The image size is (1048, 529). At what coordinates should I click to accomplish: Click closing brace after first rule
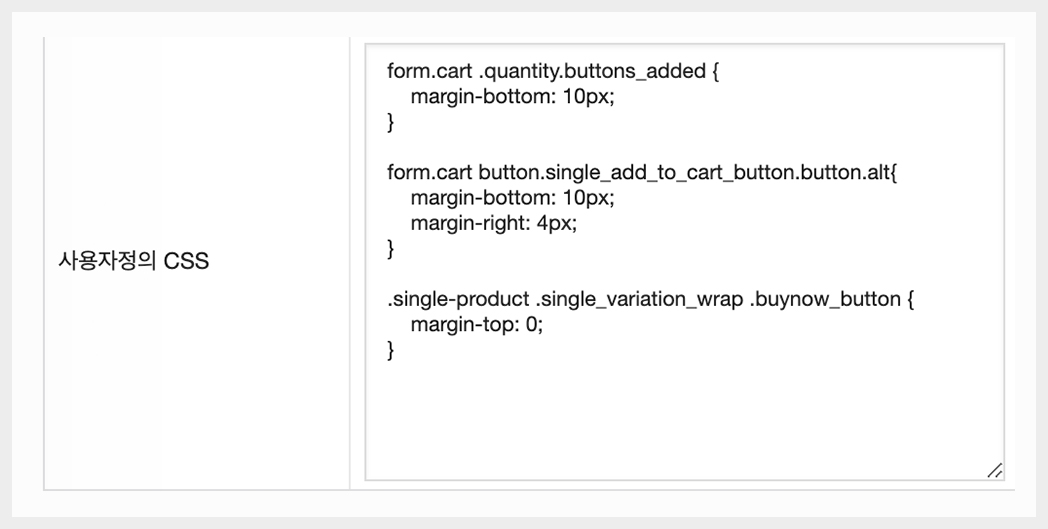tap(391, 123)
